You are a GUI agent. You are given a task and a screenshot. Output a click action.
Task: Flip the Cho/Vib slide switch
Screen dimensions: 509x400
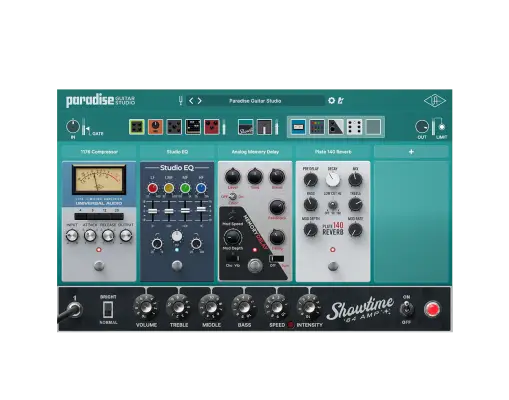point(233,258)
